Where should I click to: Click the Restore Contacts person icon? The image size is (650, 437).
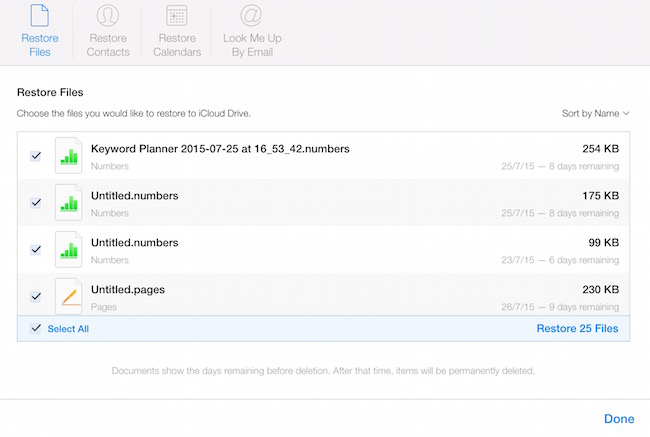coord(106,16)
